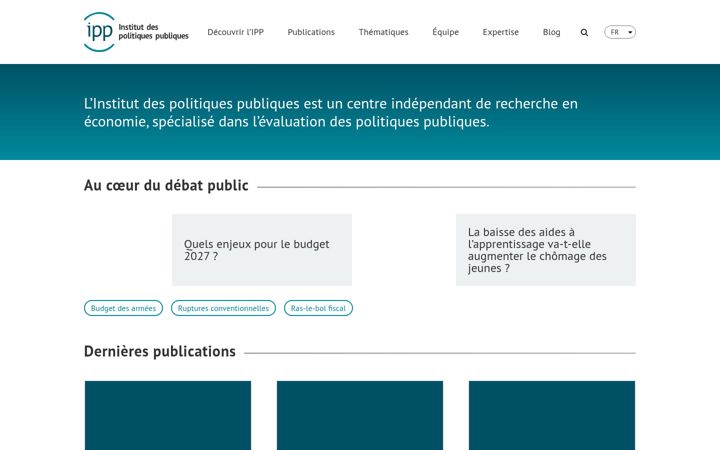Viewport: 720px width, 450px height.
Task: Click the Institut des politiques publiques intro text
Action: tap(331, 112)
